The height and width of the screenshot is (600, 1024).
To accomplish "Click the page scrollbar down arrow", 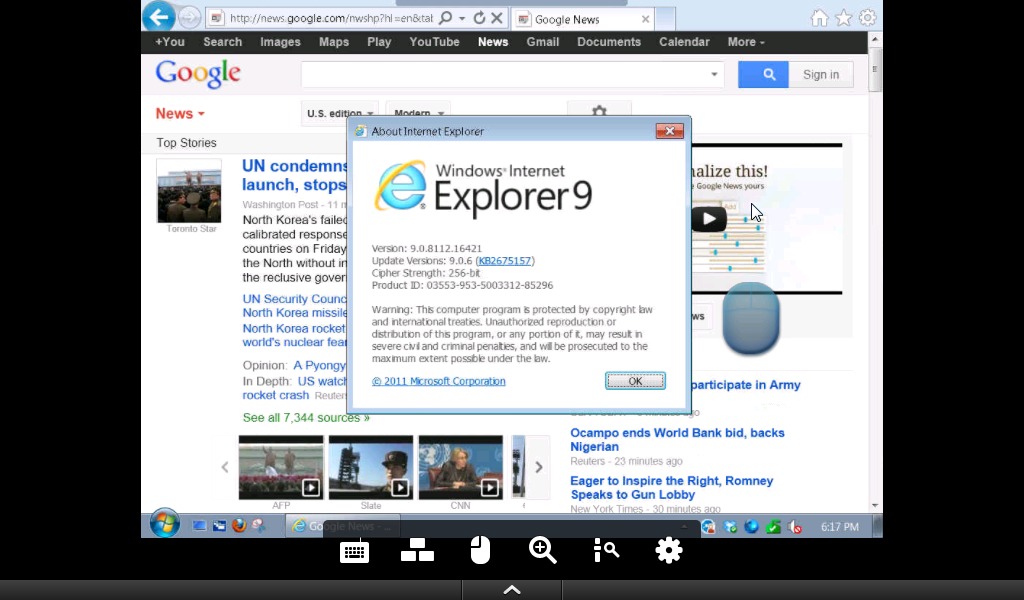I will click(875, 506).
